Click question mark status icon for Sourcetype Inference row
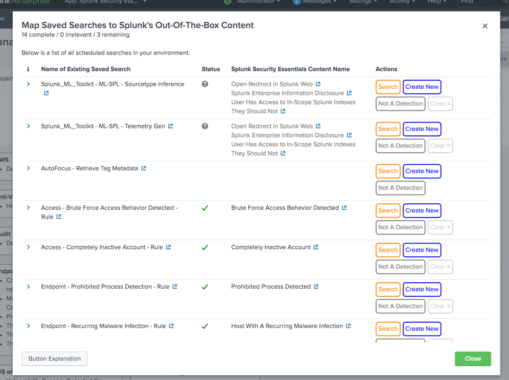509x380 pixels. click(x=205, y=84)
